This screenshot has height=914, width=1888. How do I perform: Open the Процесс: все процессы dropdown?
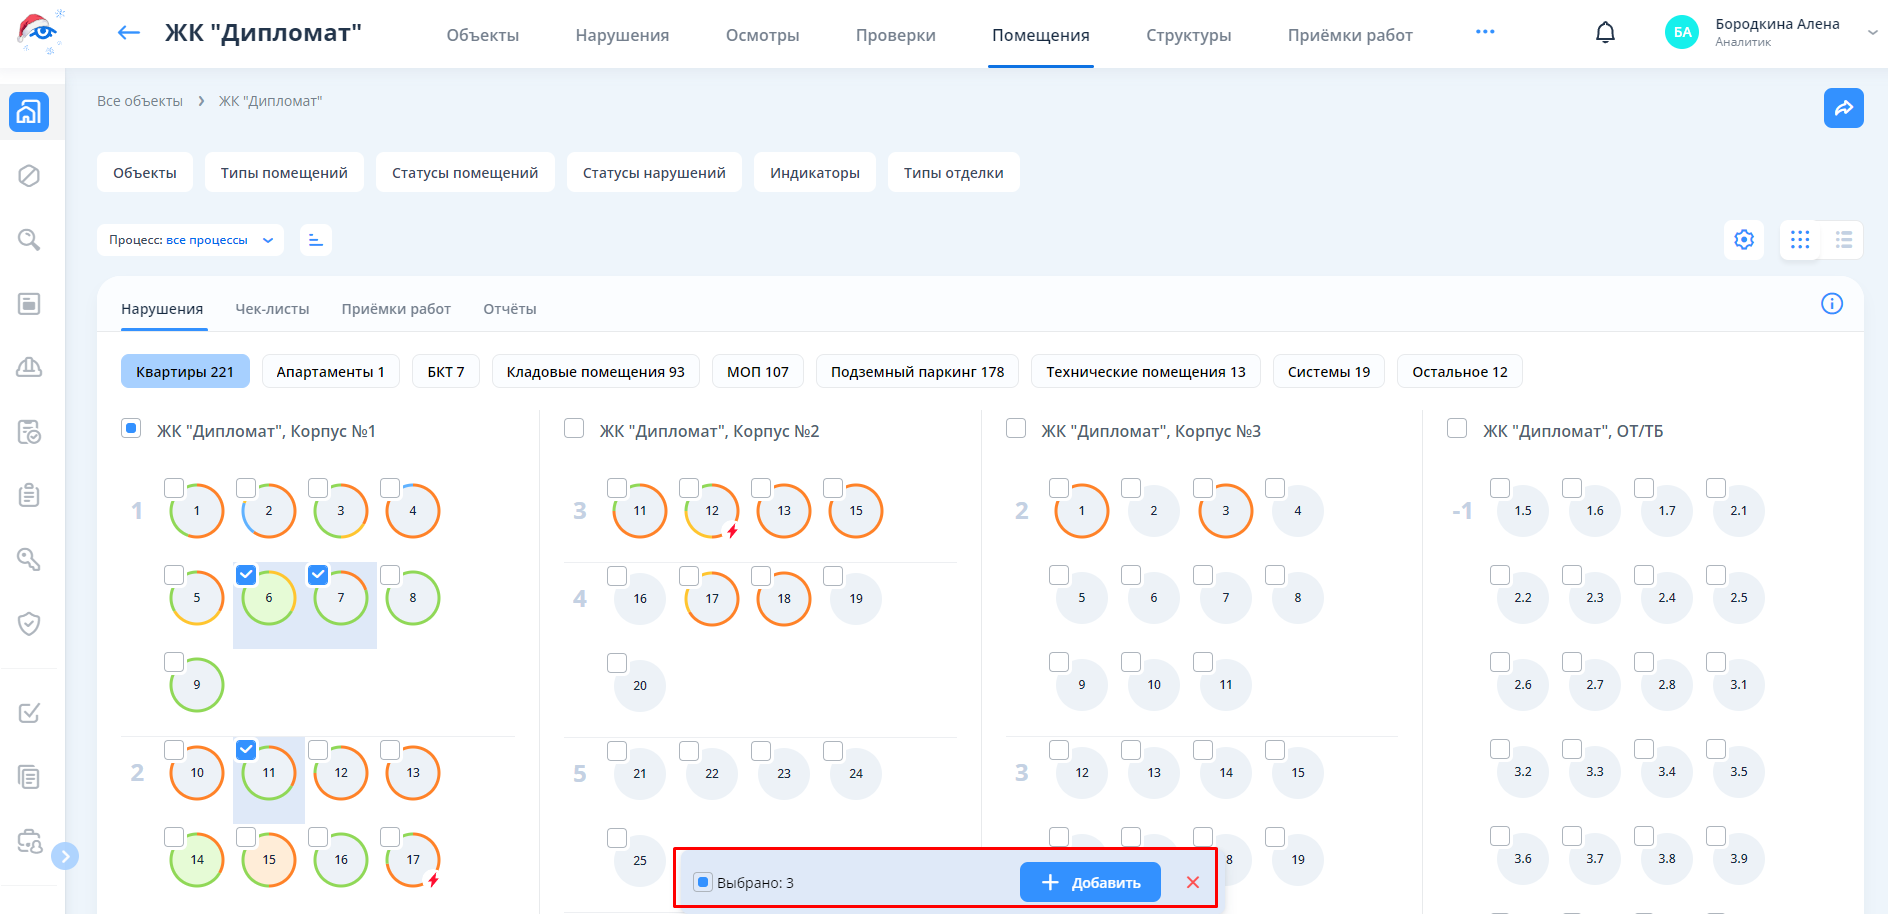pyautogui.click(x=190, y=240)
